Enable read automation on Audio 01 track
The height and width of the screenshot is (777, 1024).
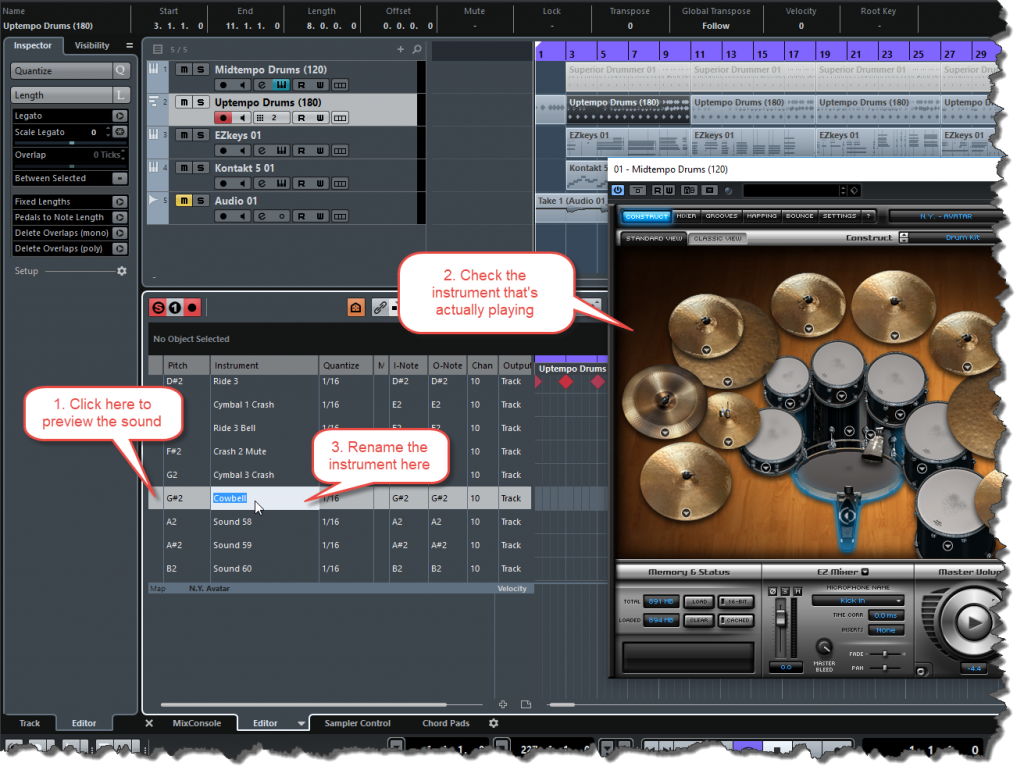301,216
